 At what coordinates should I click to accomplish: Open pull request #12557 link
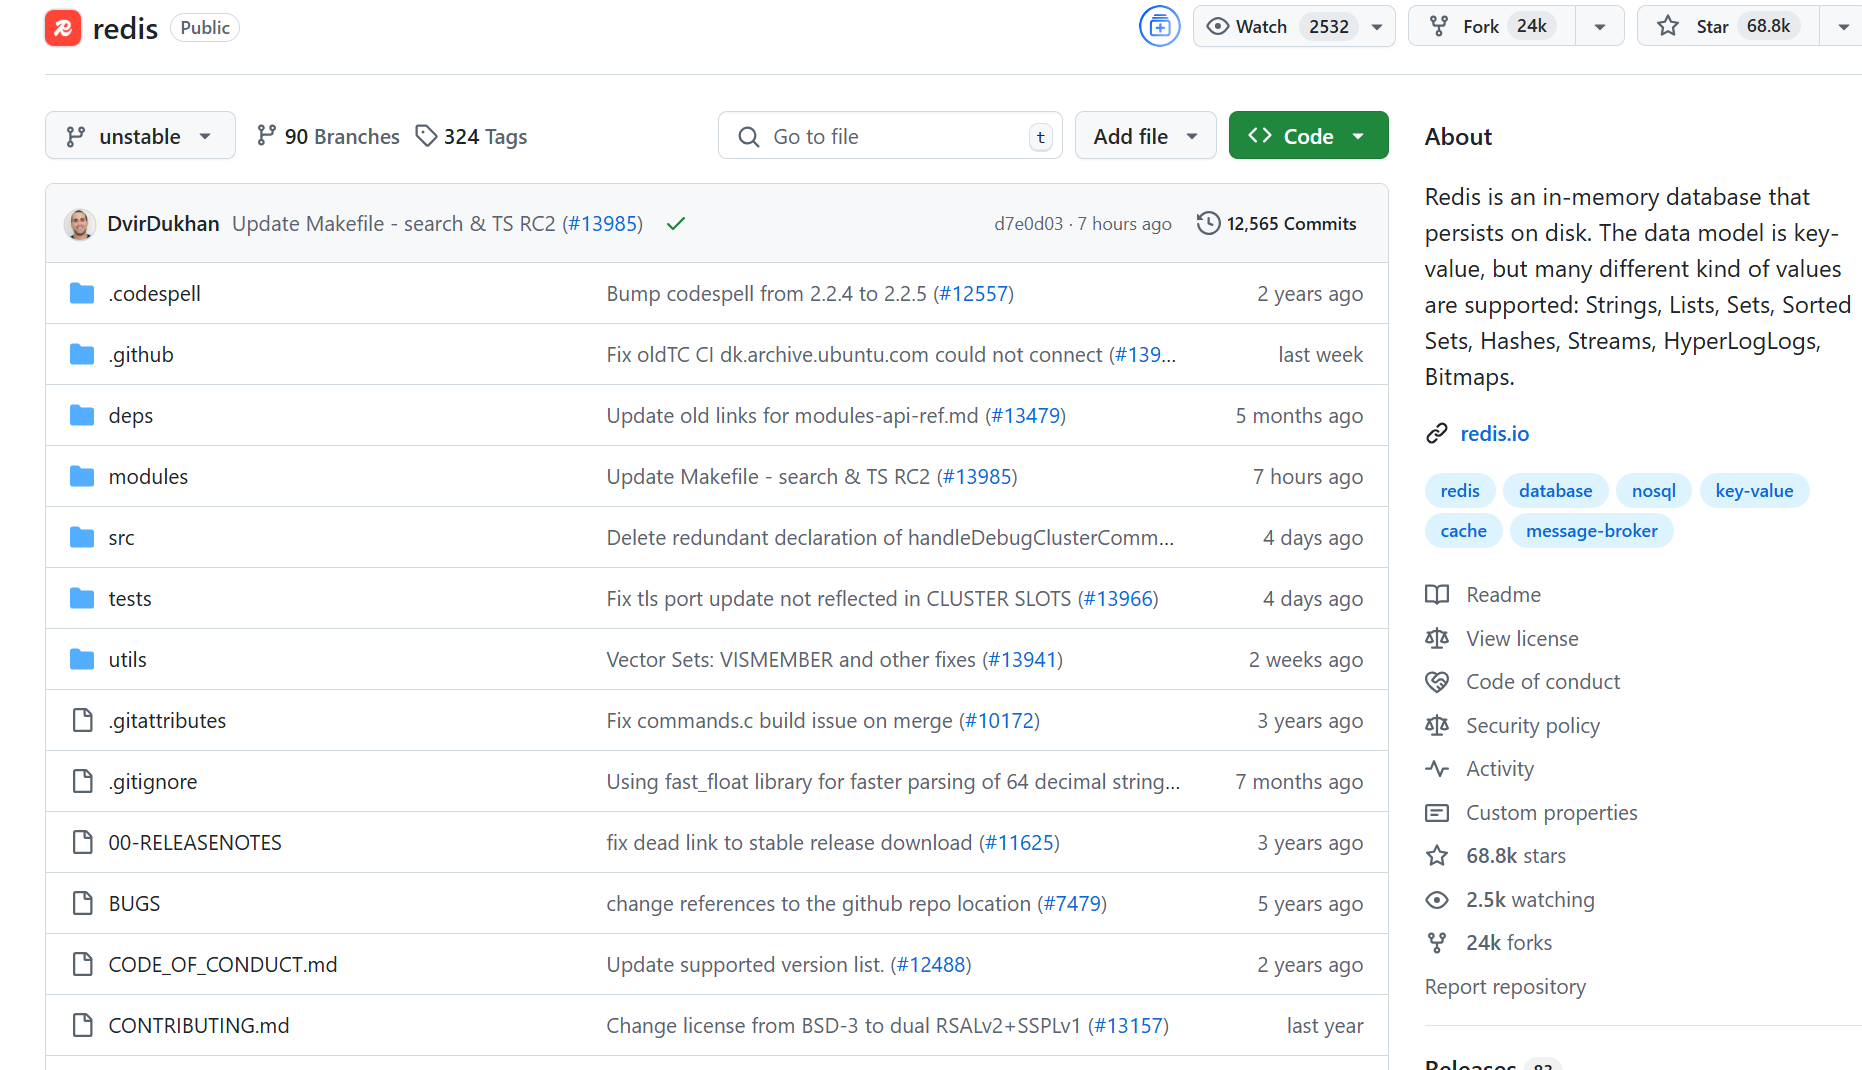coord(973,294)
